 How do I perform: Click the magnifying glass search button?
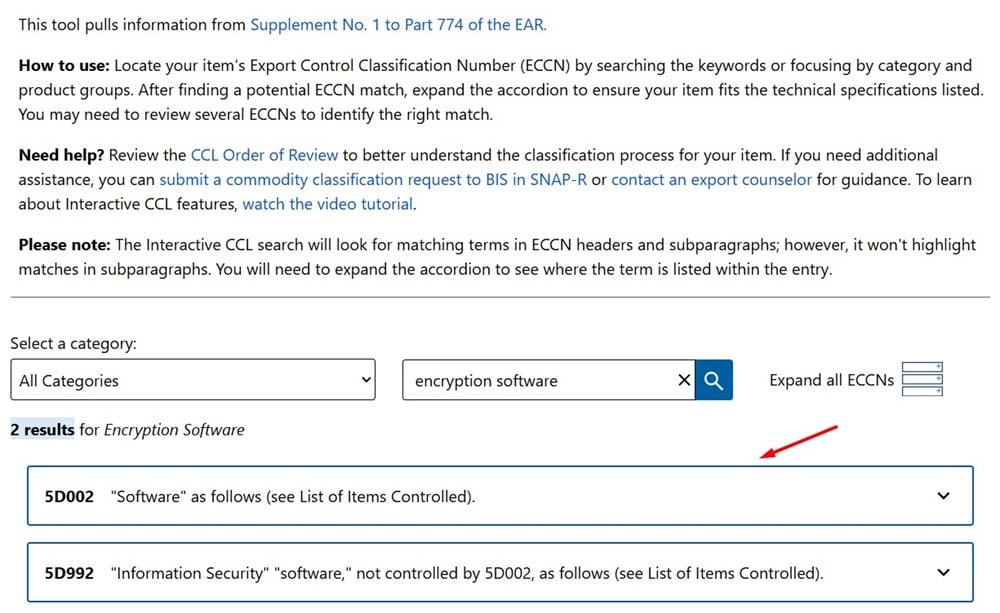coord(713,380)
